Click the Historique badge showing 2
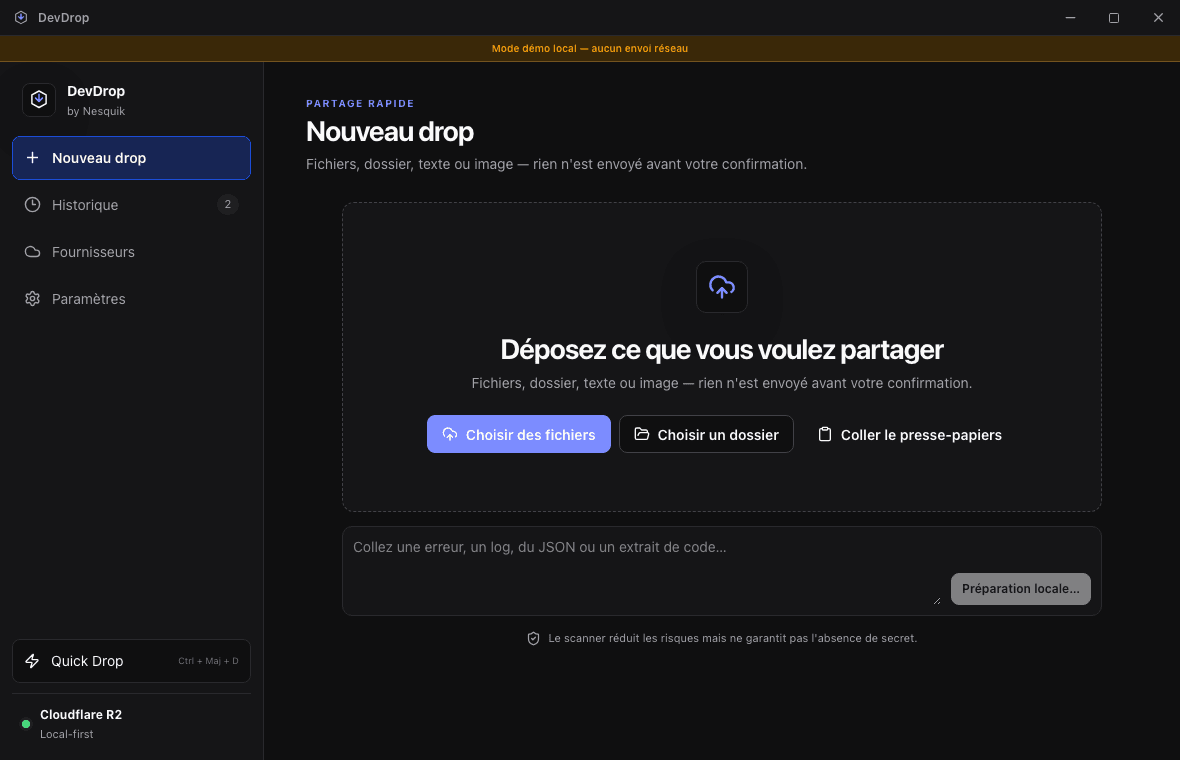Screen dimensions: 1180x760 coord(228,205)
